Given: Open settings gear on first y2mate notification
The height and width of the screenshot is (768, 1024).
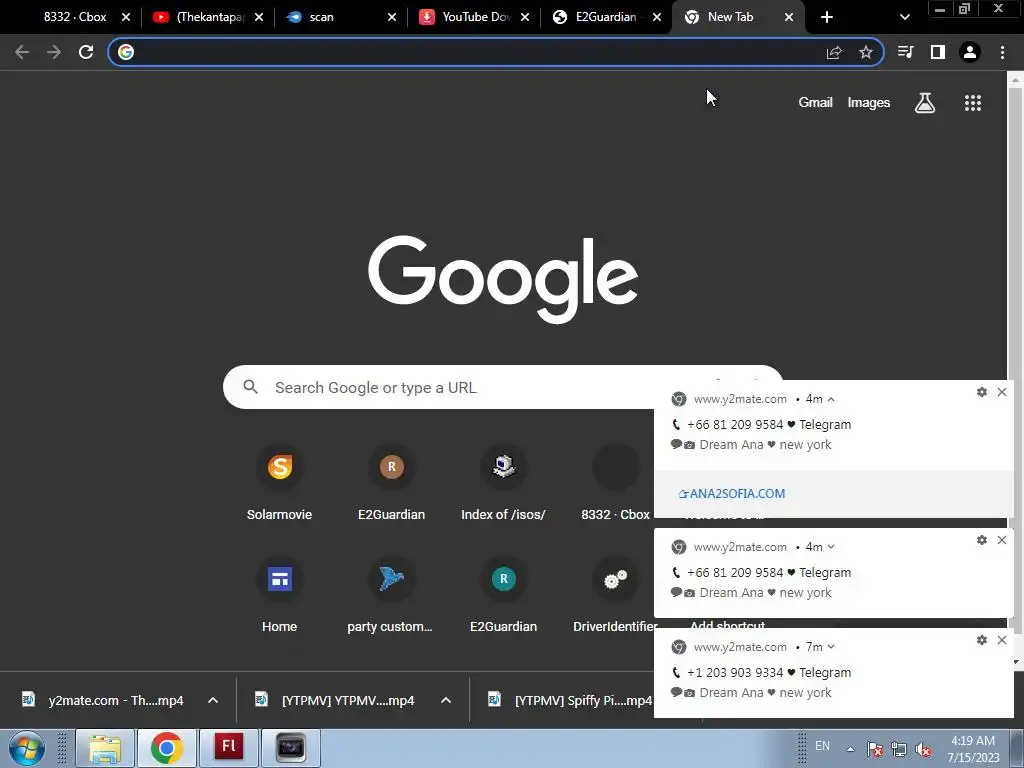Looking at the screenshot, I should 982,392.
